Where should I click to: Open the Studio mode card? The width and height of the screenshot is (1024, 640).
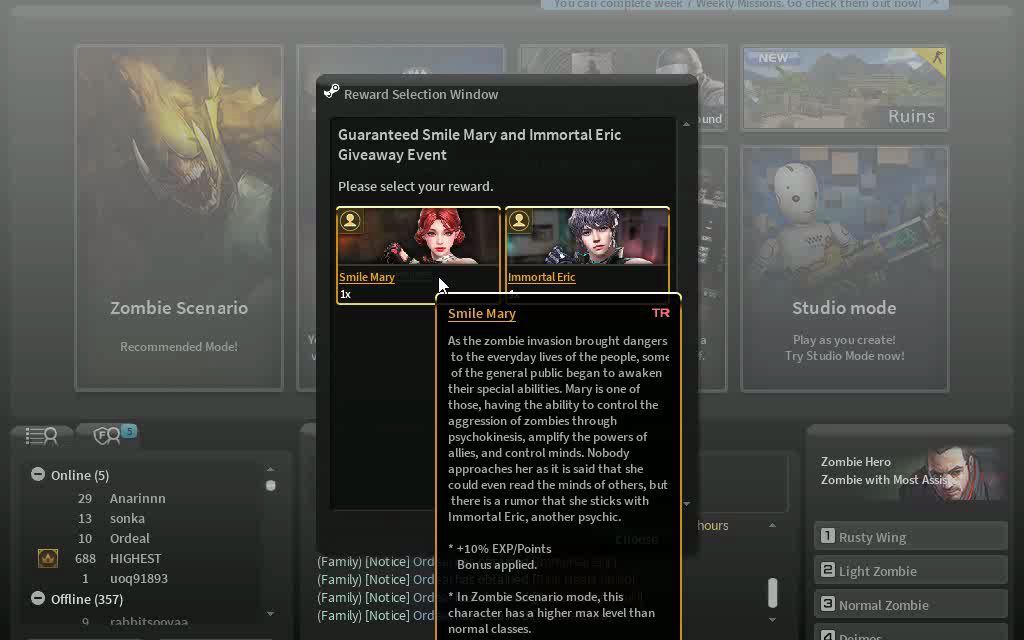click(x=844, y=268)
